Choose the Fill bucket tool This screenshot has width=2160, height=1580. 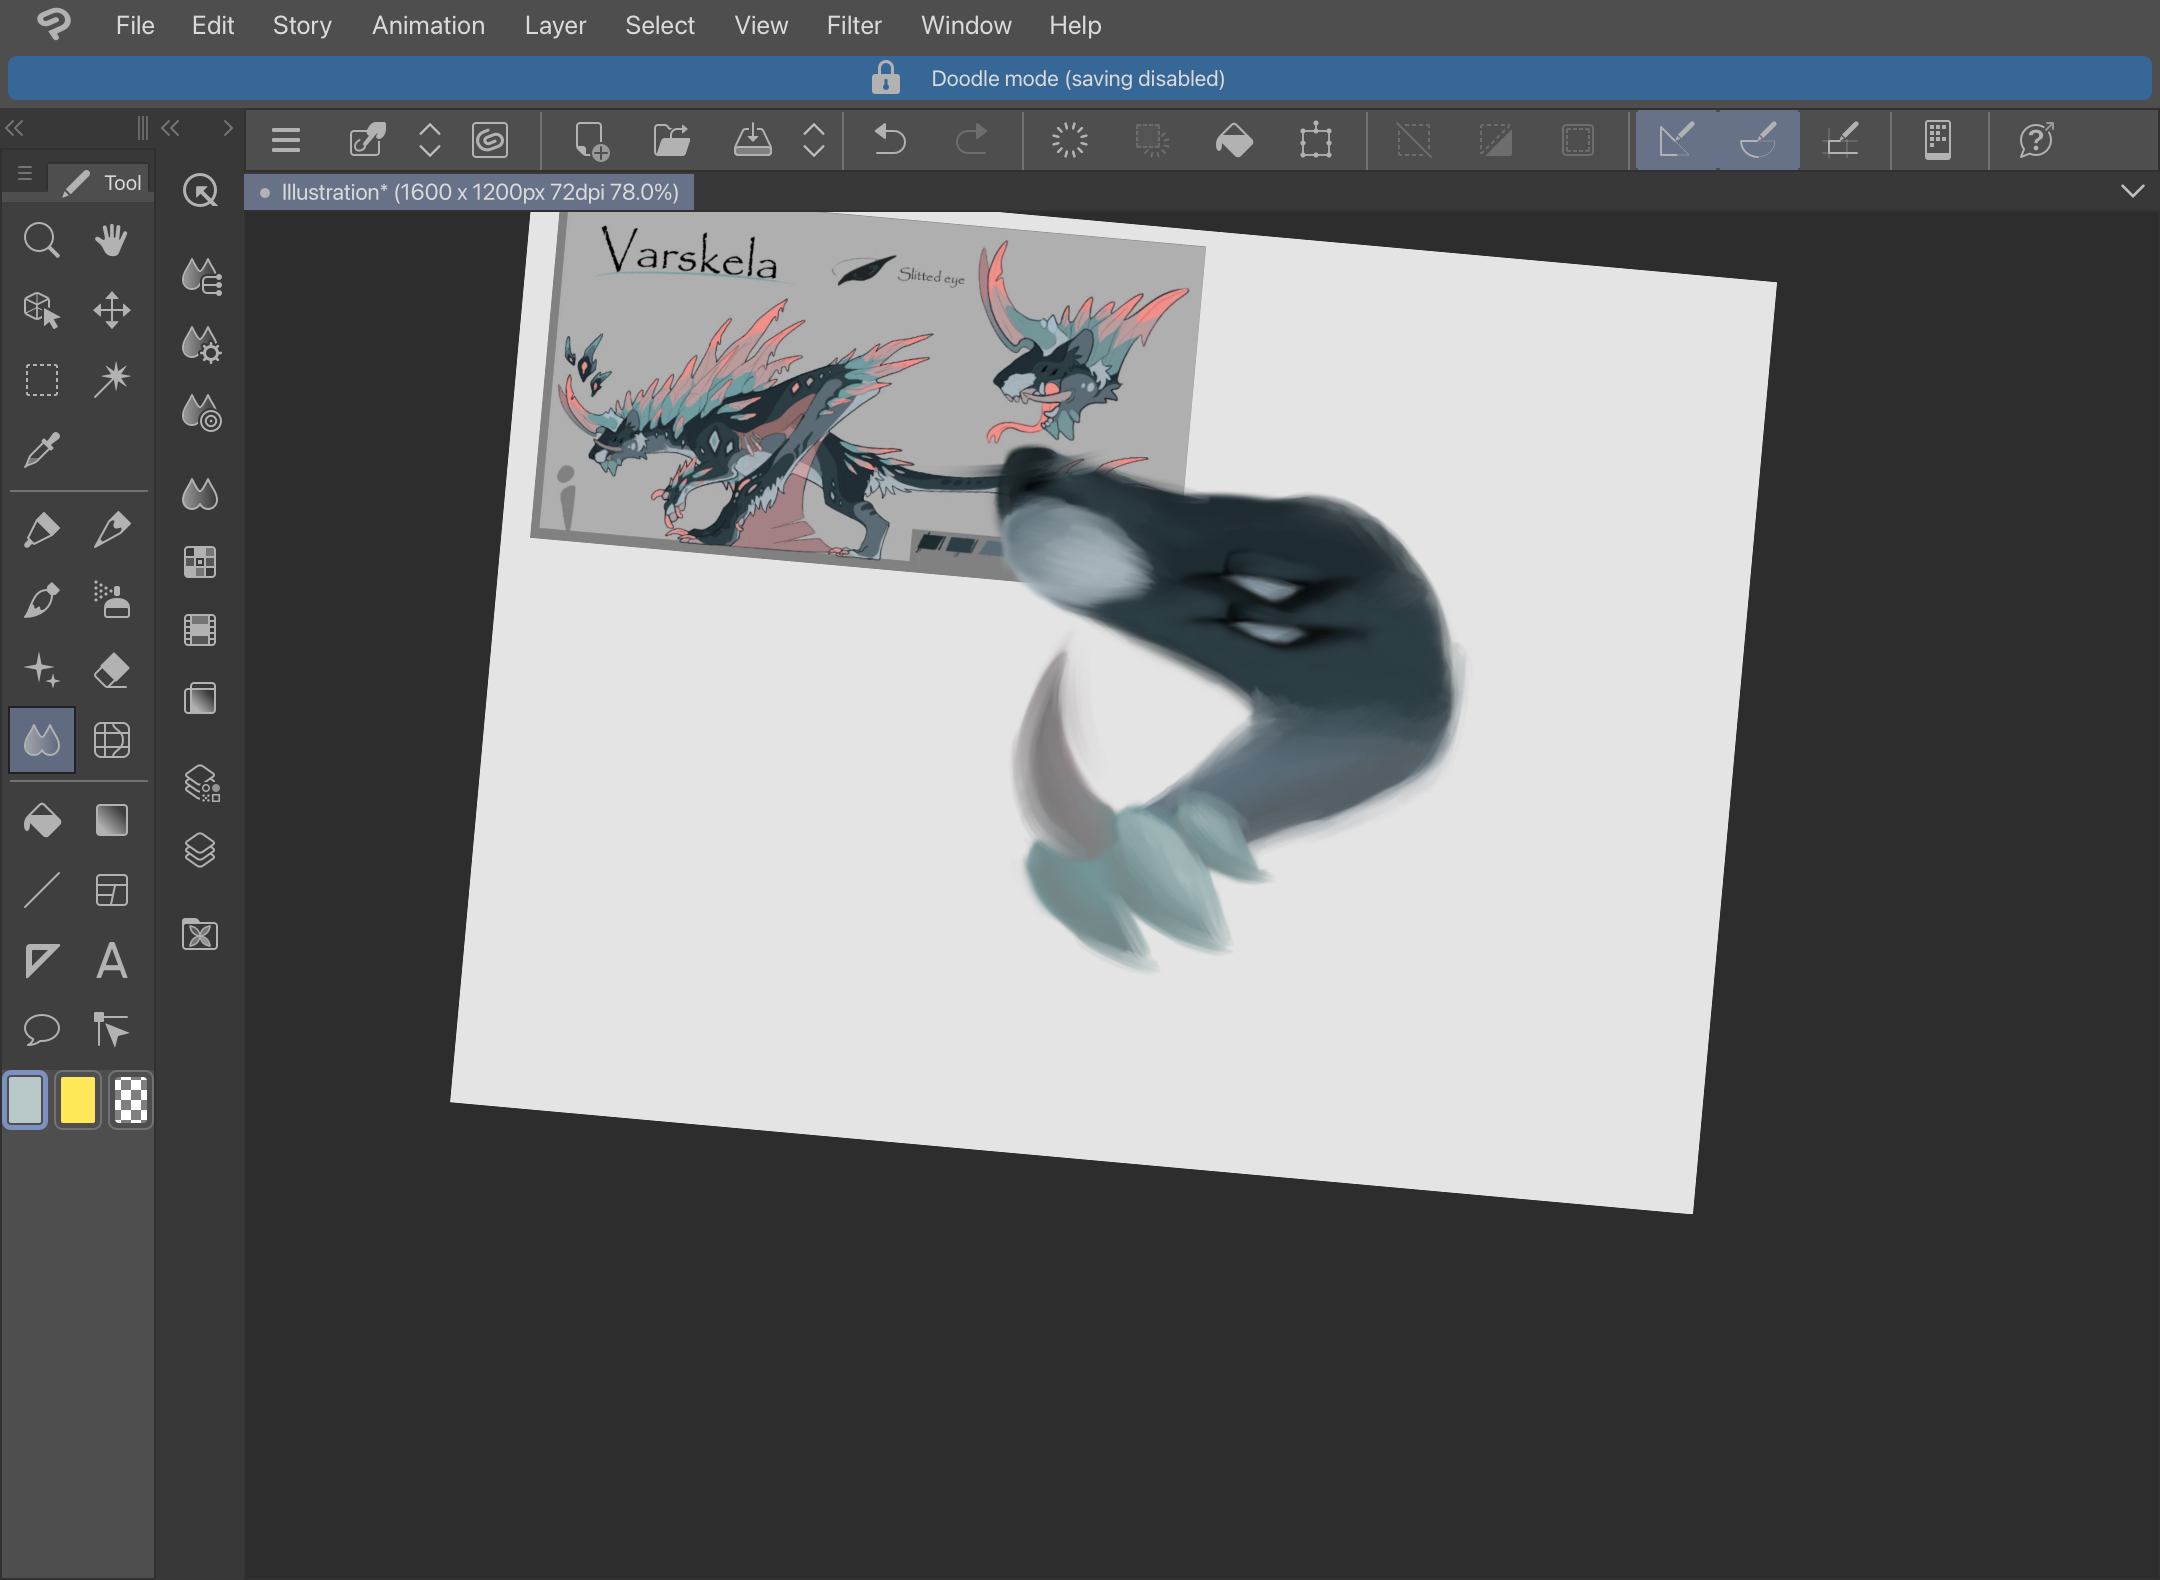click(x=41, y=820)
